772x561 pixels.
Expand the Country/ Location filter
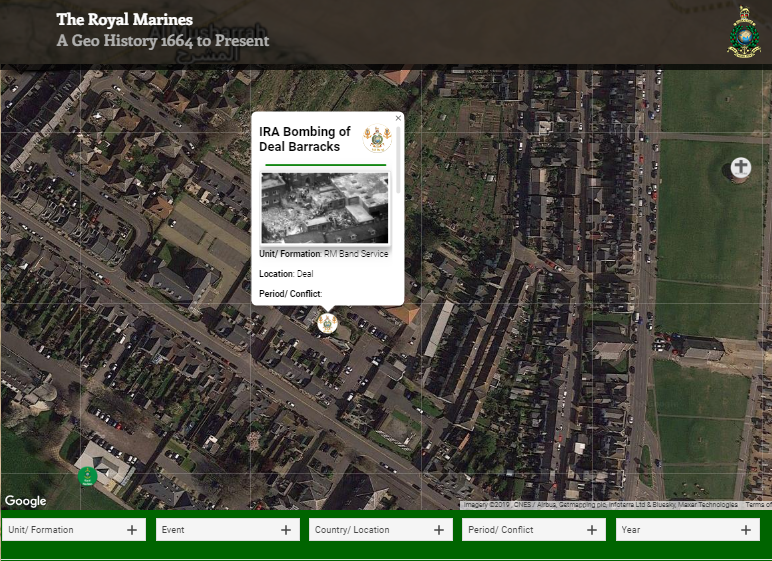[381, 530]
